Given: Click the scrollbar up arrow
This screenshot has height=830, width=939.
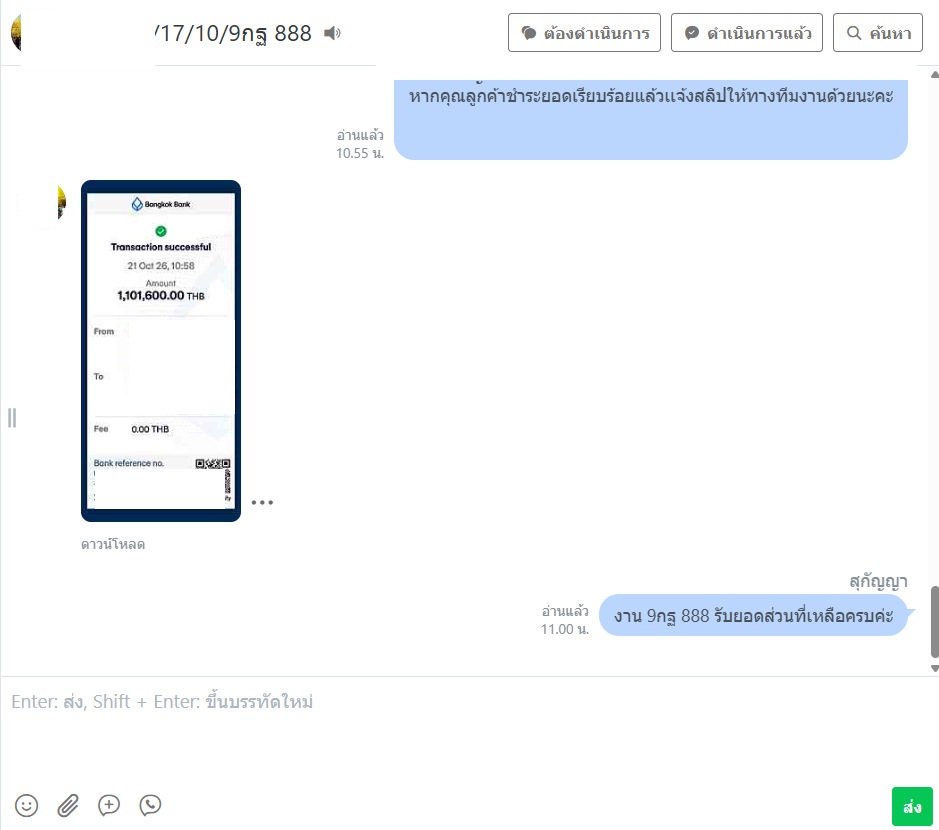Looking at the screenshot, I should coord(935,75).
